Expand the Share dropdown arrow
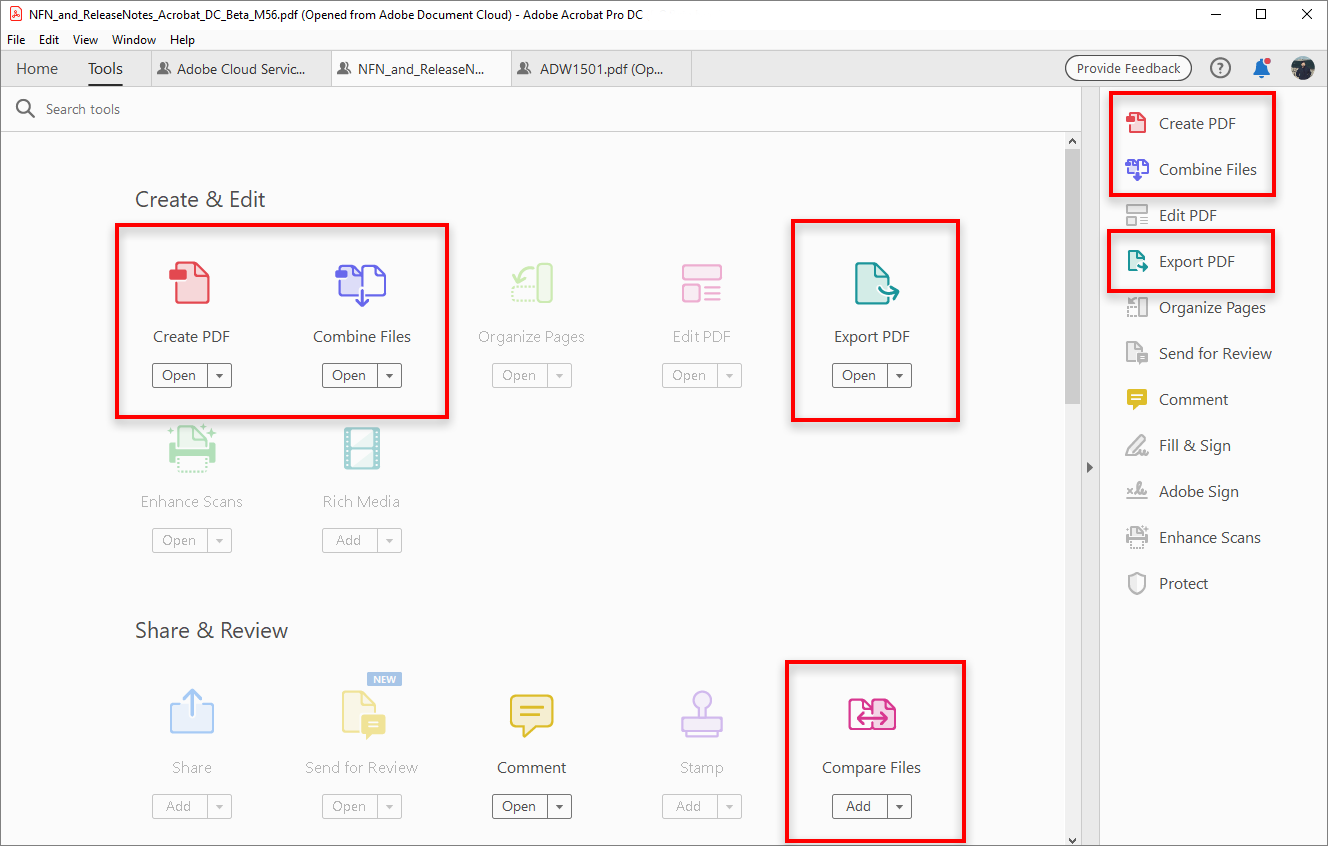Screen dimensions: 1328x846 [x=220, y=806]
